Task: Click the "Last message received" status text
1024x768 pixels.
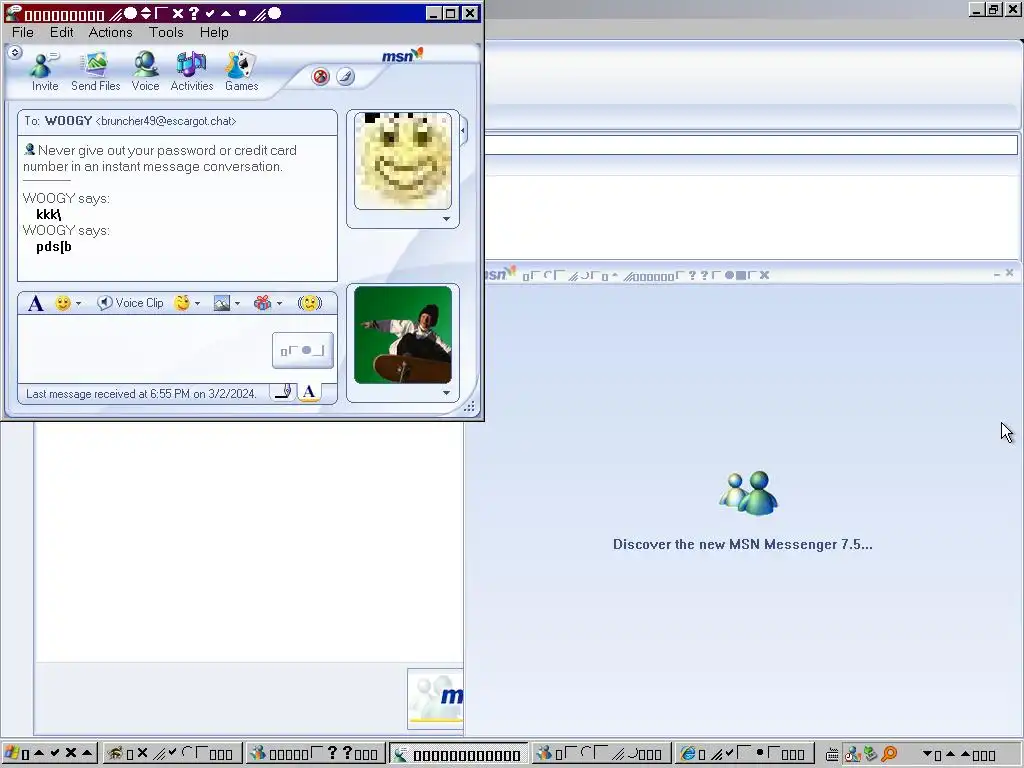Action: (141, 394)
